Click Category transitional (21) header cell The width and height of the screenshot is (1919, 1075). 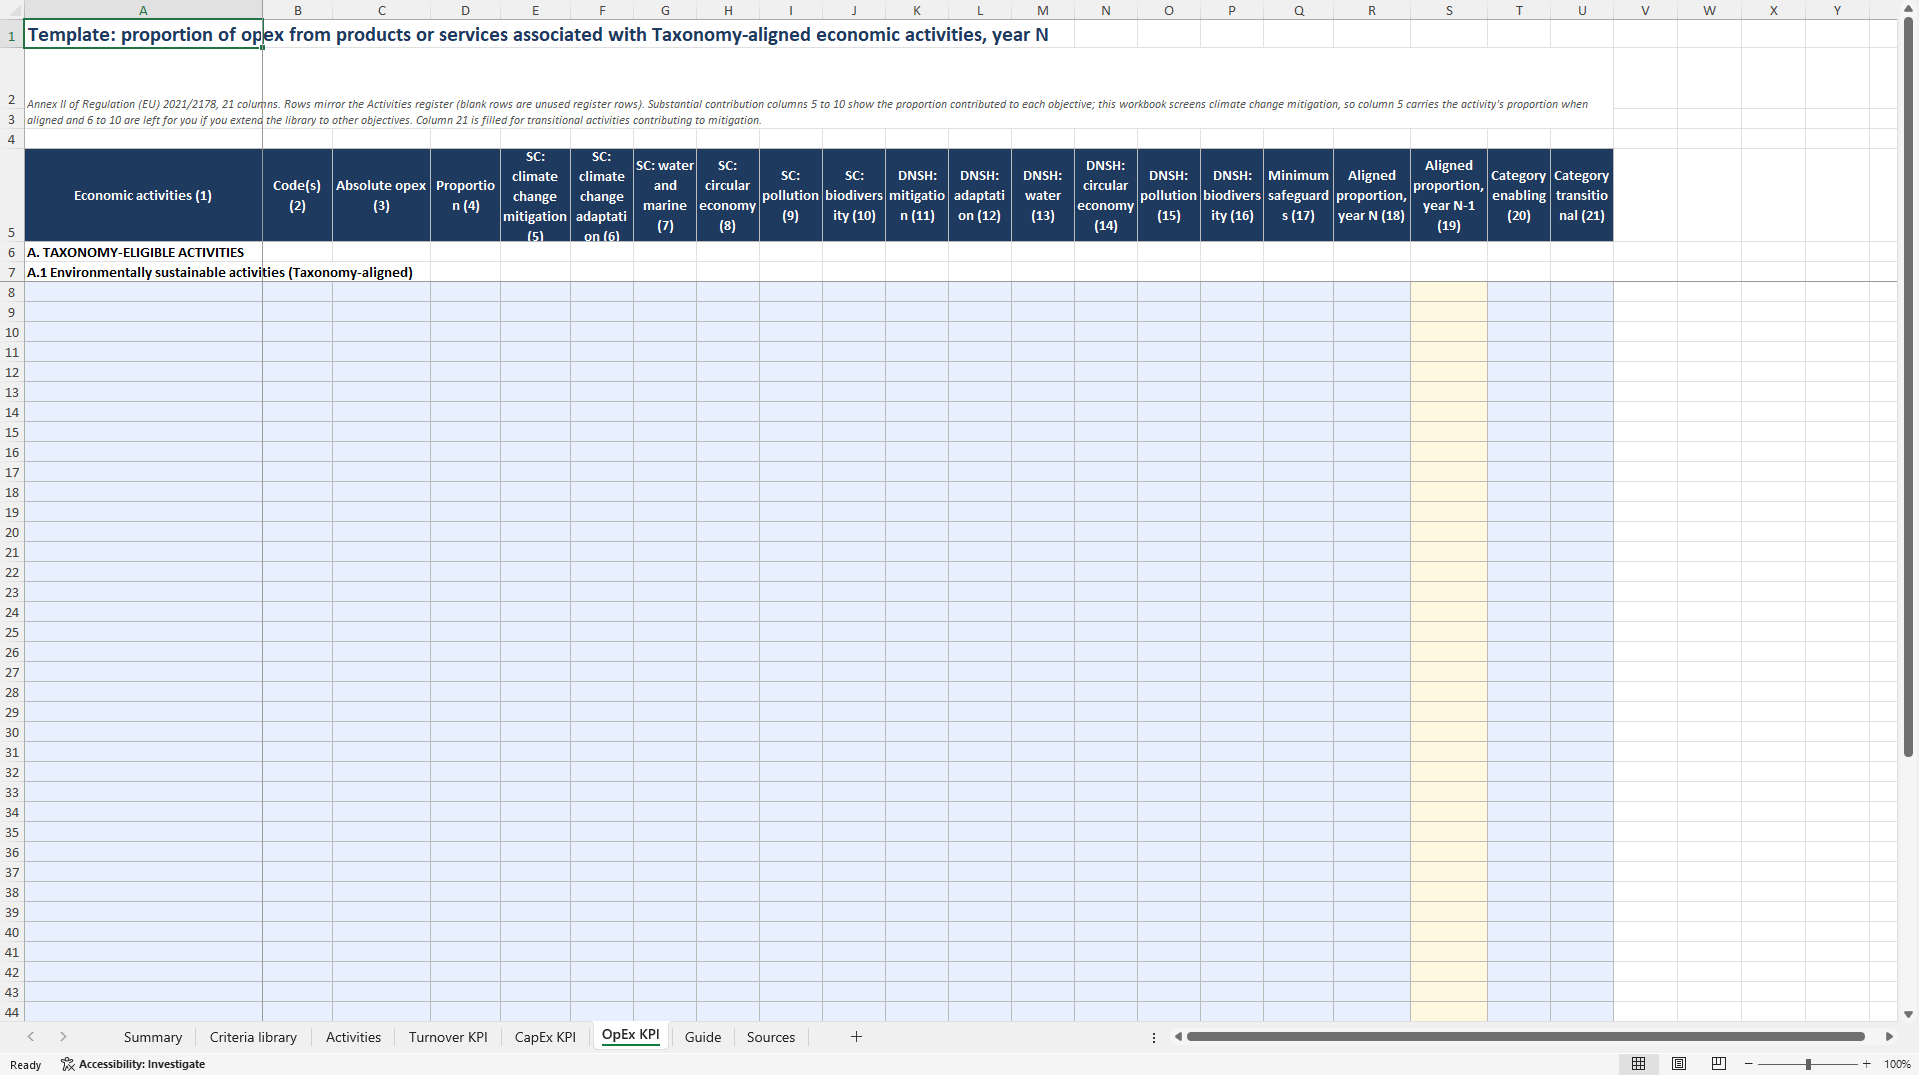point(1581,195)
